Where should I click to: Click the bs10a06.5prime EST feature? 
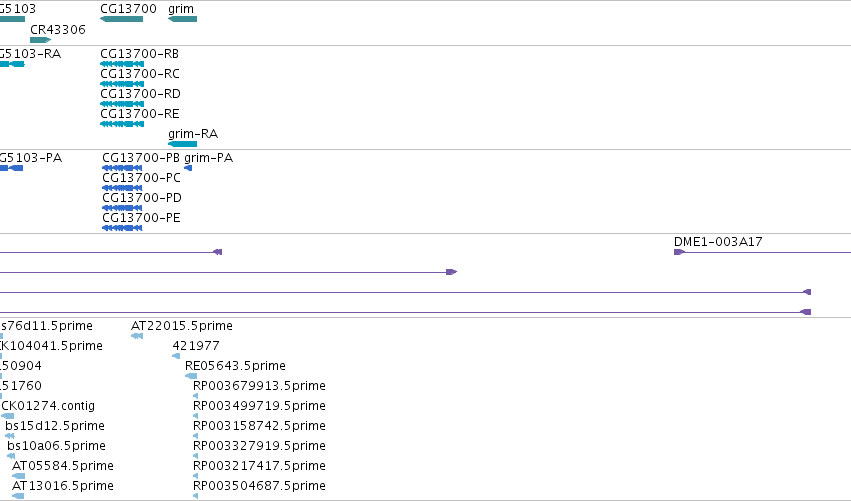(x=11, y=456)
